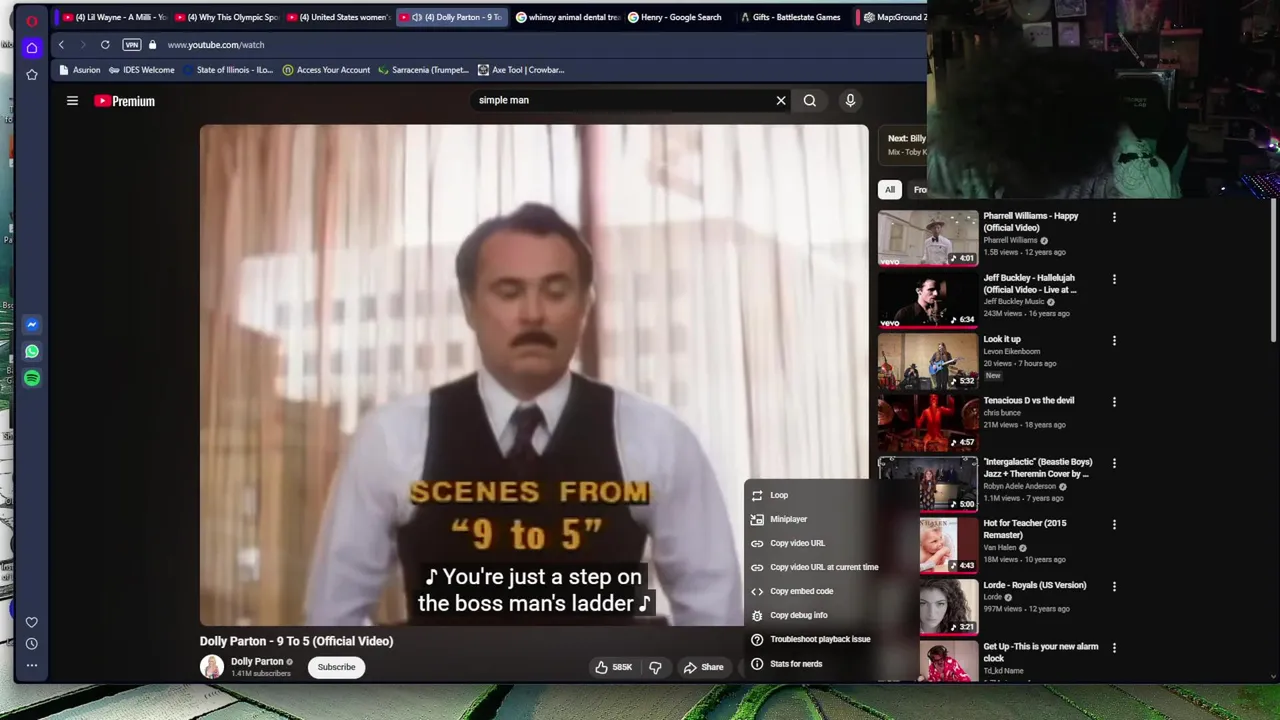This screenshot has width=1280, height=720.
Task: Open options for Pharrell Williams - Happy
Action: pos(1114,217)
